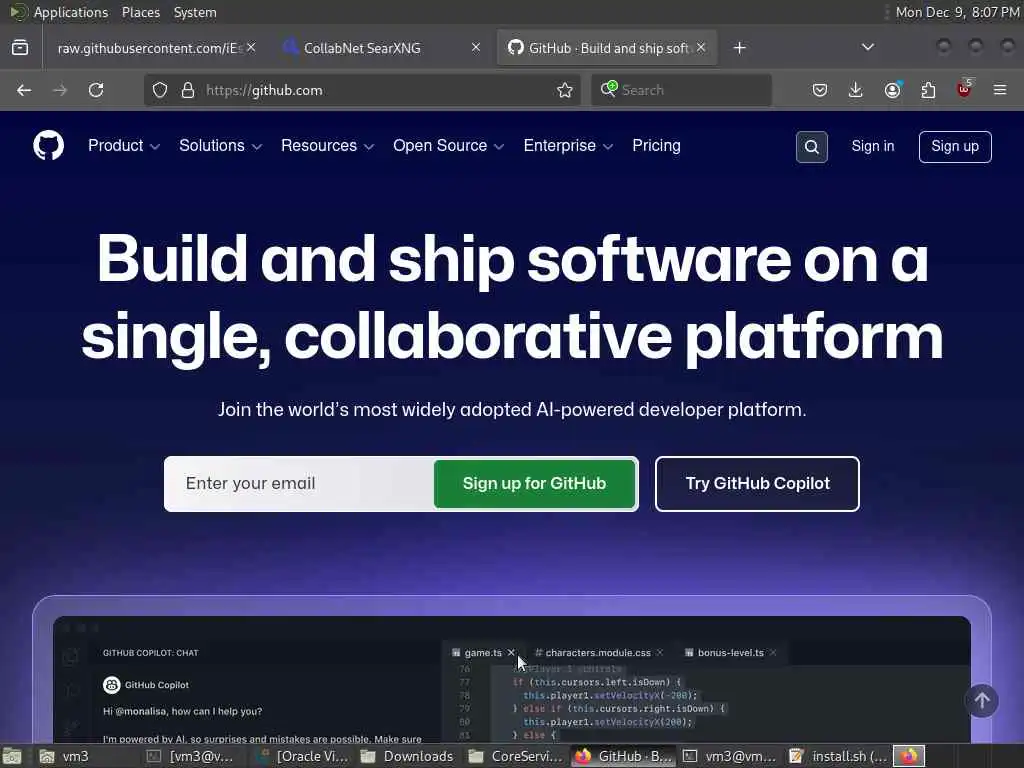
Task: Click the Firefox View icon left of tabs
Action: [x=20, y=48]
